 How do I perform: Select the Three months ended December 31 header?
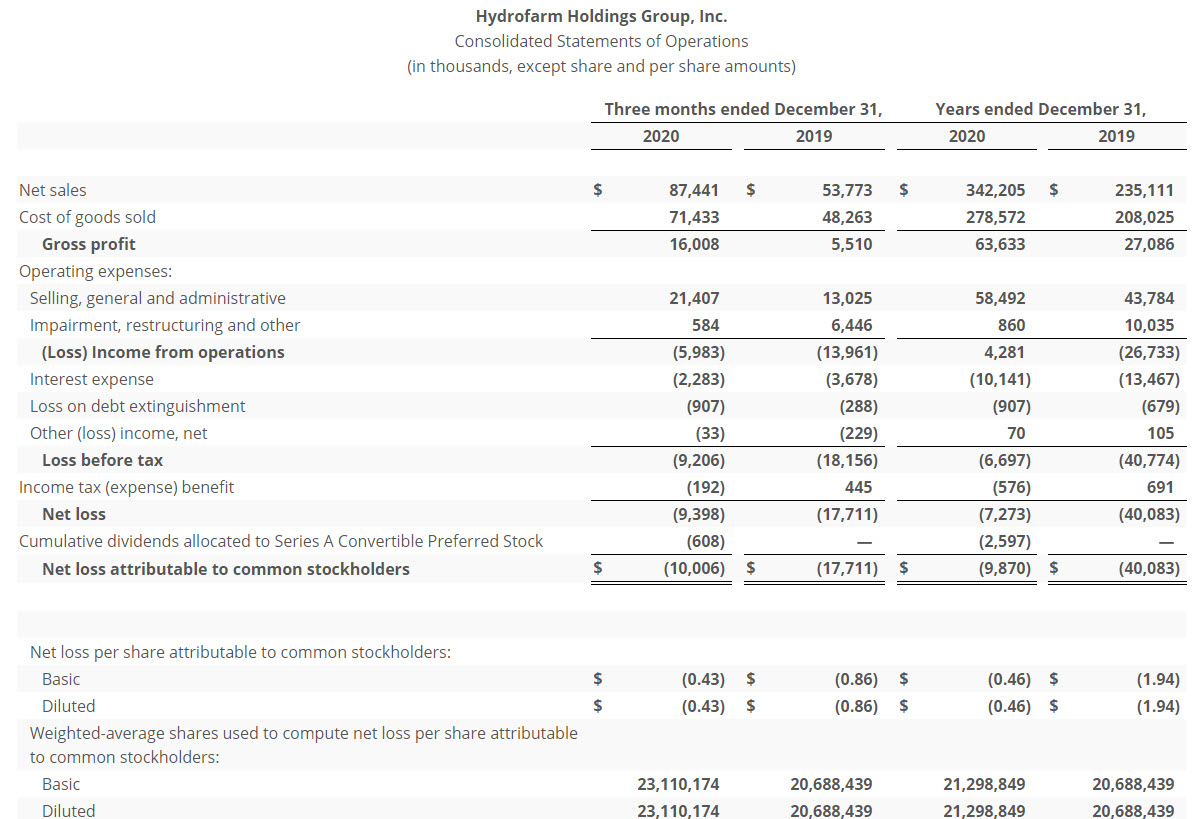pos(743,109)
